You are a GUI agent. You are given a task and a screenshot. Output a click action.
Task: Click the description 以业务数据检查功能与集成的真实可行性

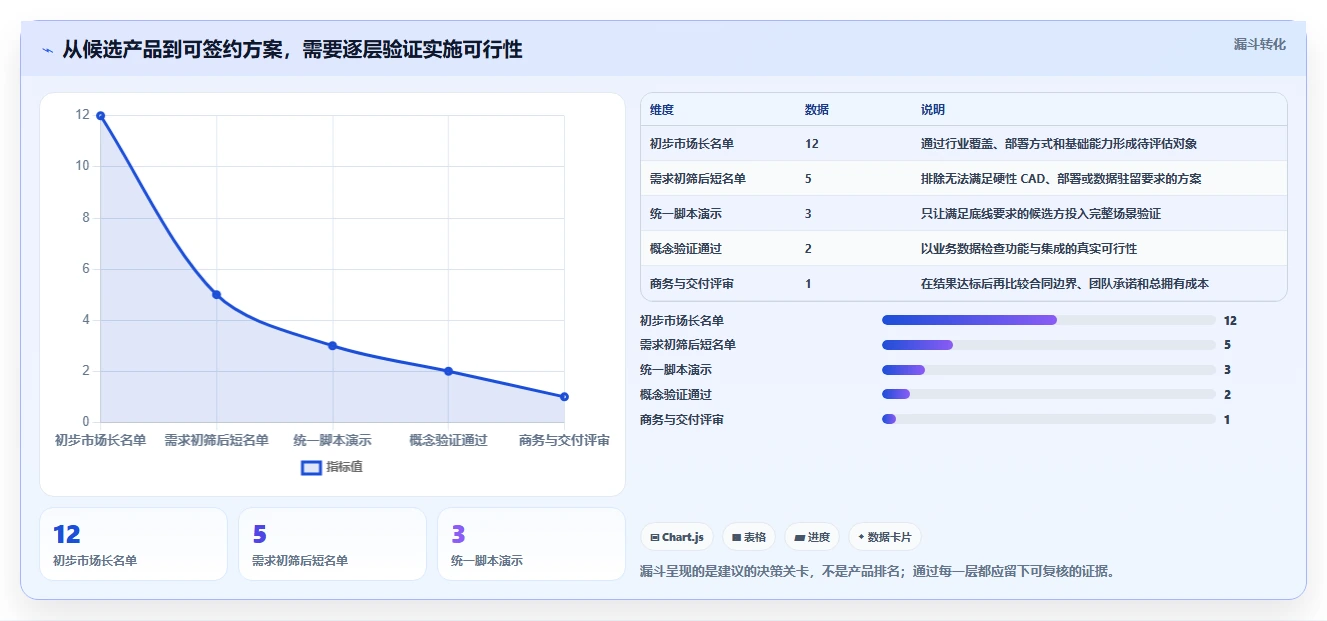click(x=1029, y=249)
